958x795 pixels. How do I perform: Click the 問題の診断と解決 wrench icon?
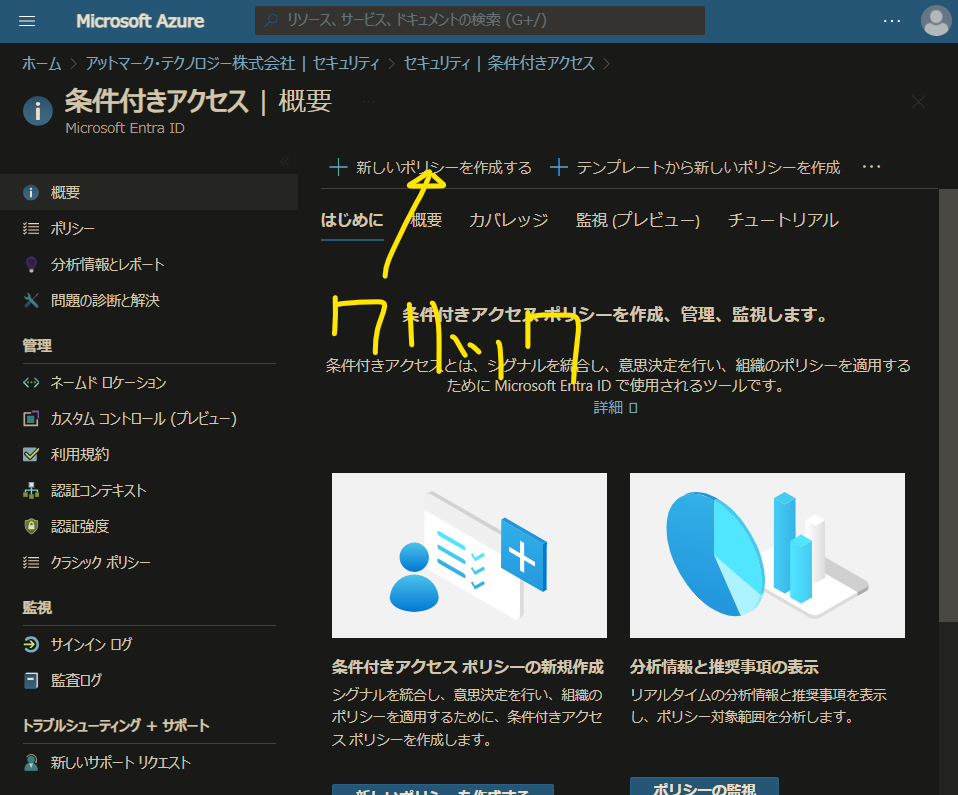(31, 300)
